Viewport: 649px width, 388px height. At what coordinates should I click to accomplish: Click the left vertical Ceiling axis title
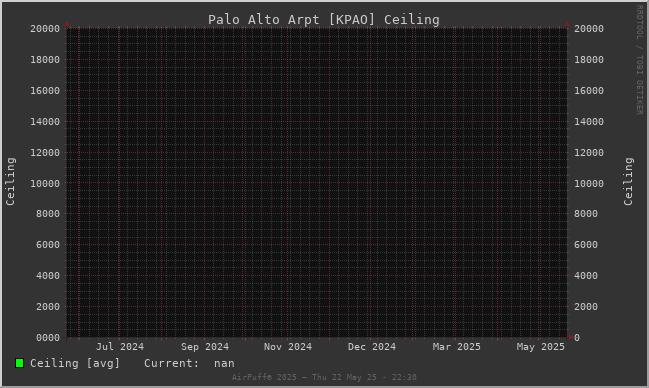(x=10, y=181)
